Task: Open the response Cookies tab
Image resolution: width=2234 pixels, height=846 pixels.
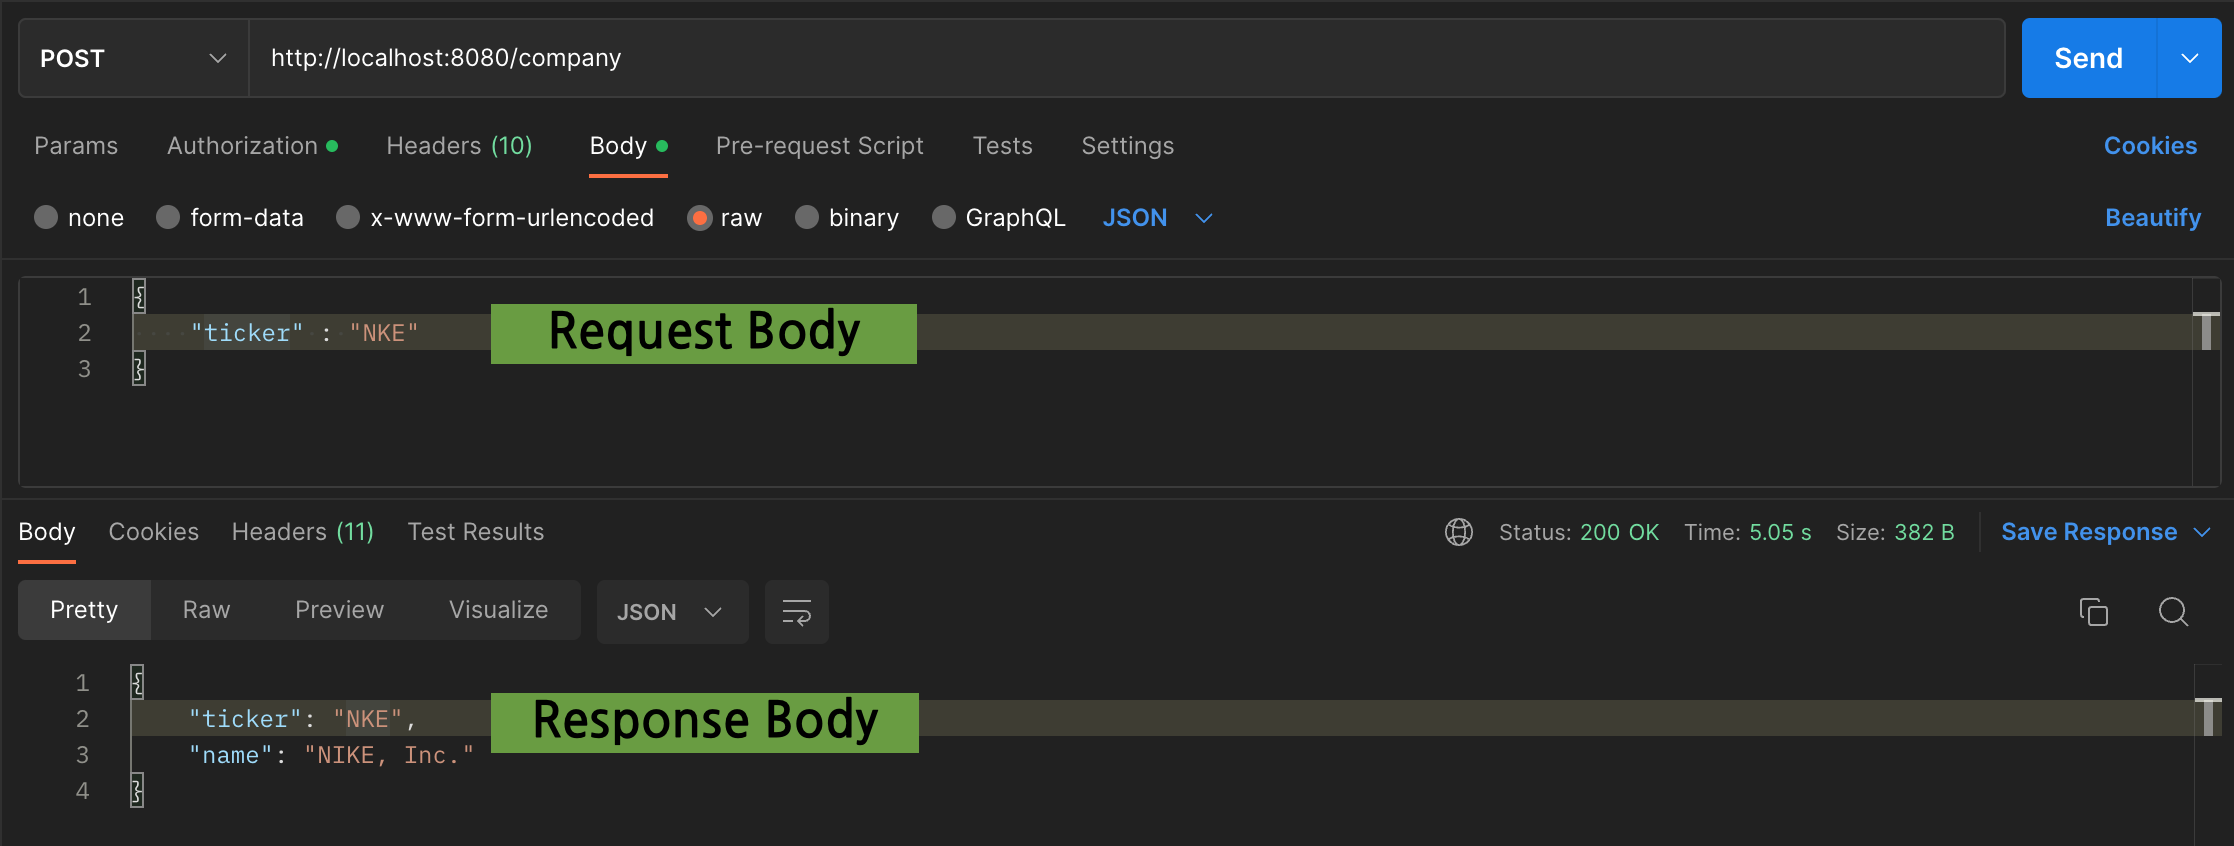Action: pyautogui.click(x=154, y=532)
